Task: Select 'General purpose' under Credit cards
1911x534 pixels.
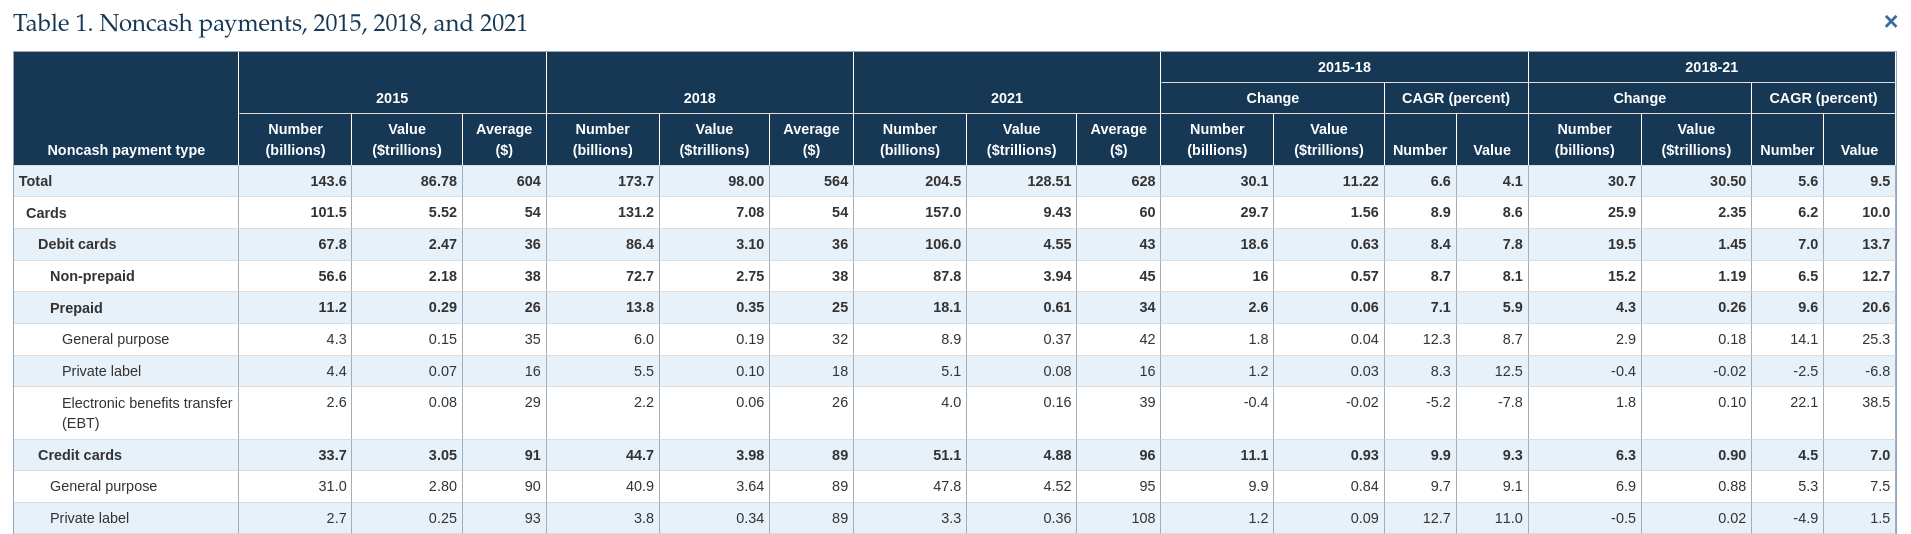Action: (103, 486)
